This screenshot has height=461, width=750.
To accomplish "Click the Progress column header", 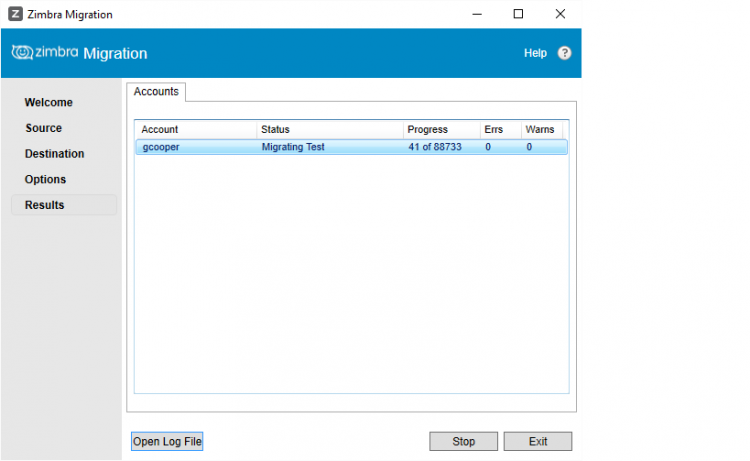I will (442, 130).
